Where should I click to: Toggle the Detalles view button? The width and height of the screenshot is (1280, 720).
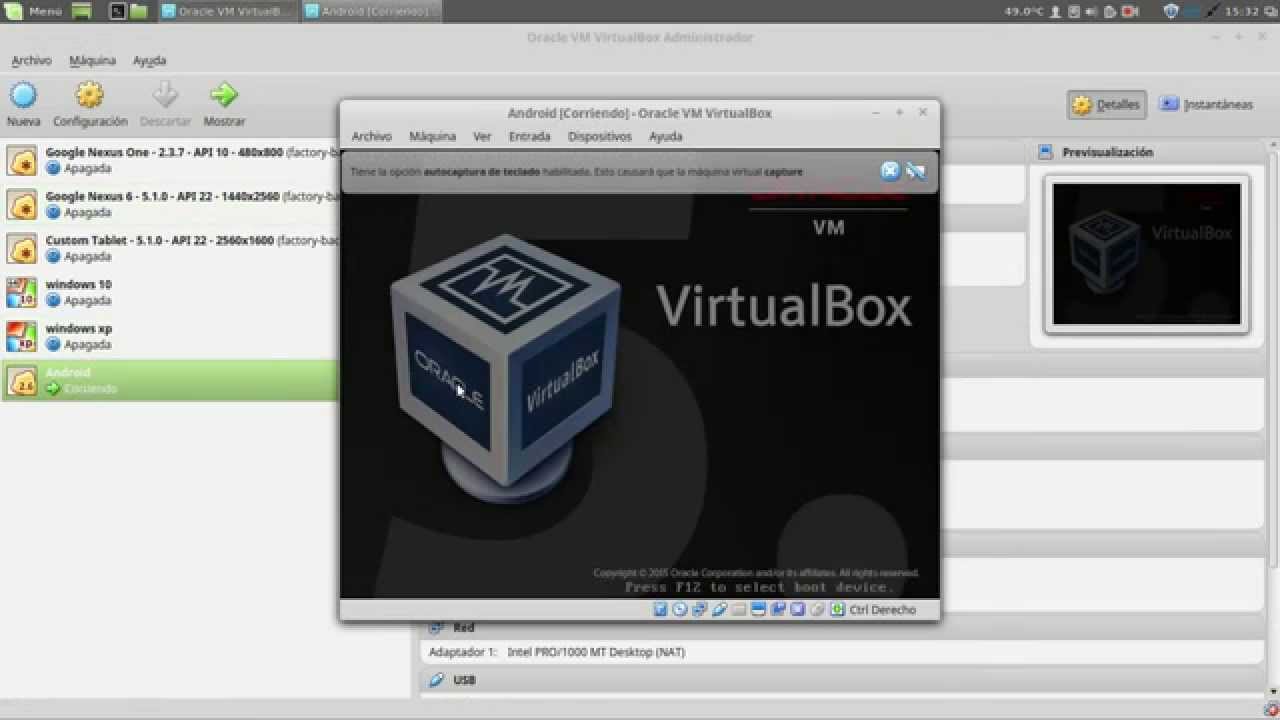pyautogui.click(x=1106, y=104)
